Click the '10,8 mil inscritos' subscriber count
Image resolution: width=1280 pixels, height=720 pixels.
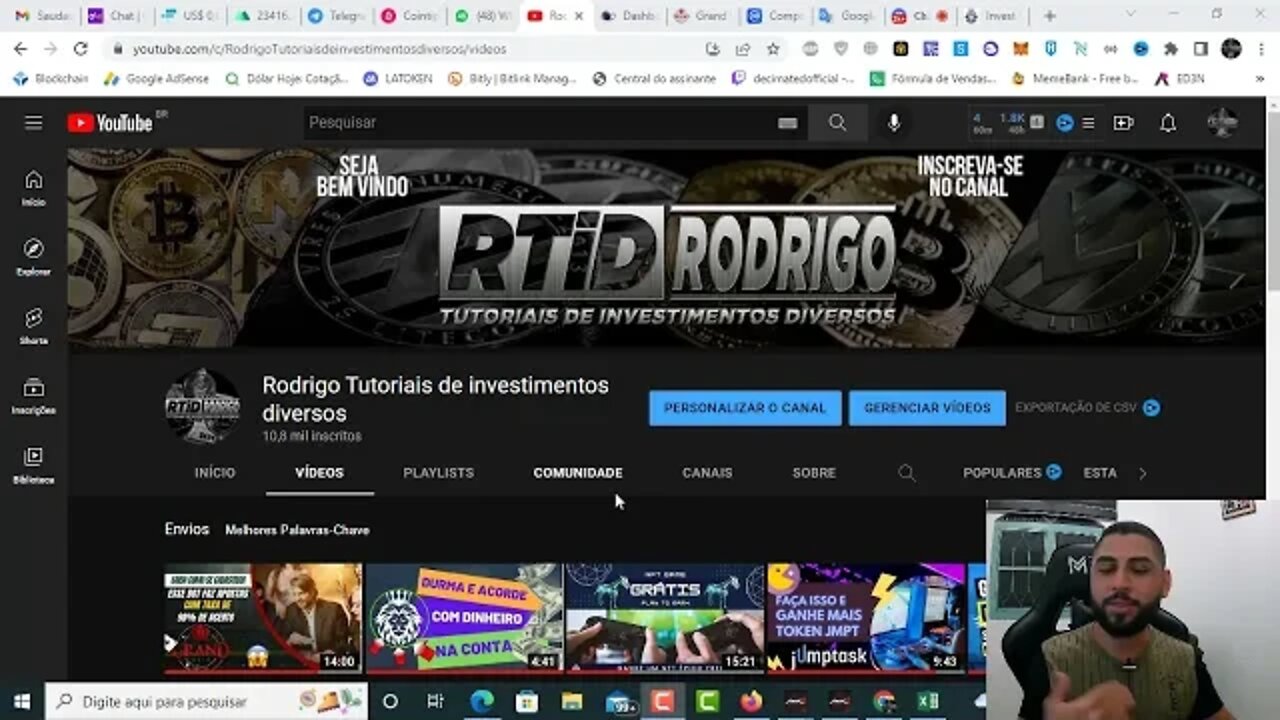[x=312, y=437]
